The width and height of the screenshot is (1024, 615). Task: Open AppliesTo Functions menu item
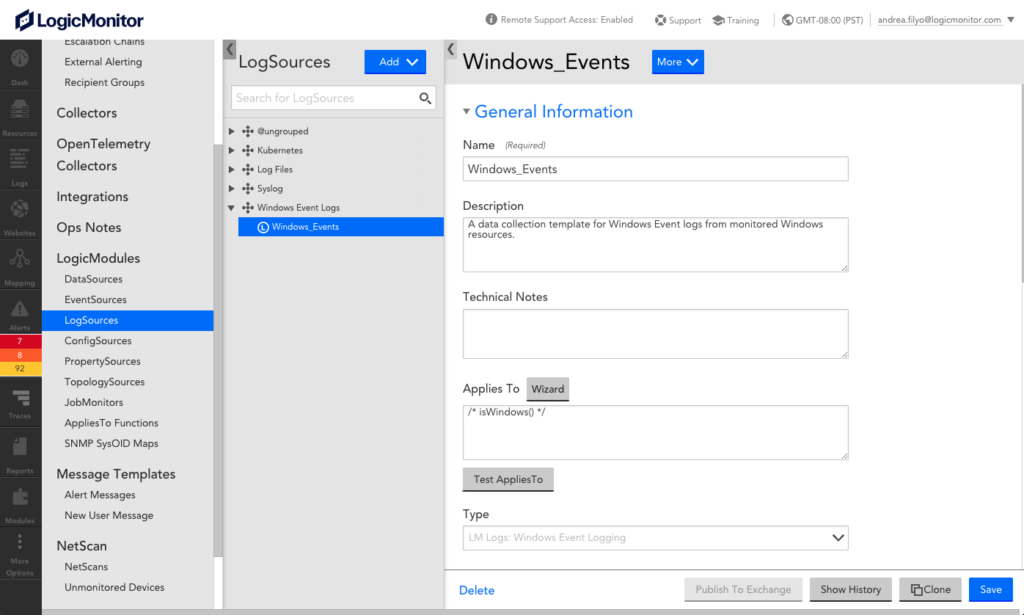point(111,423)
